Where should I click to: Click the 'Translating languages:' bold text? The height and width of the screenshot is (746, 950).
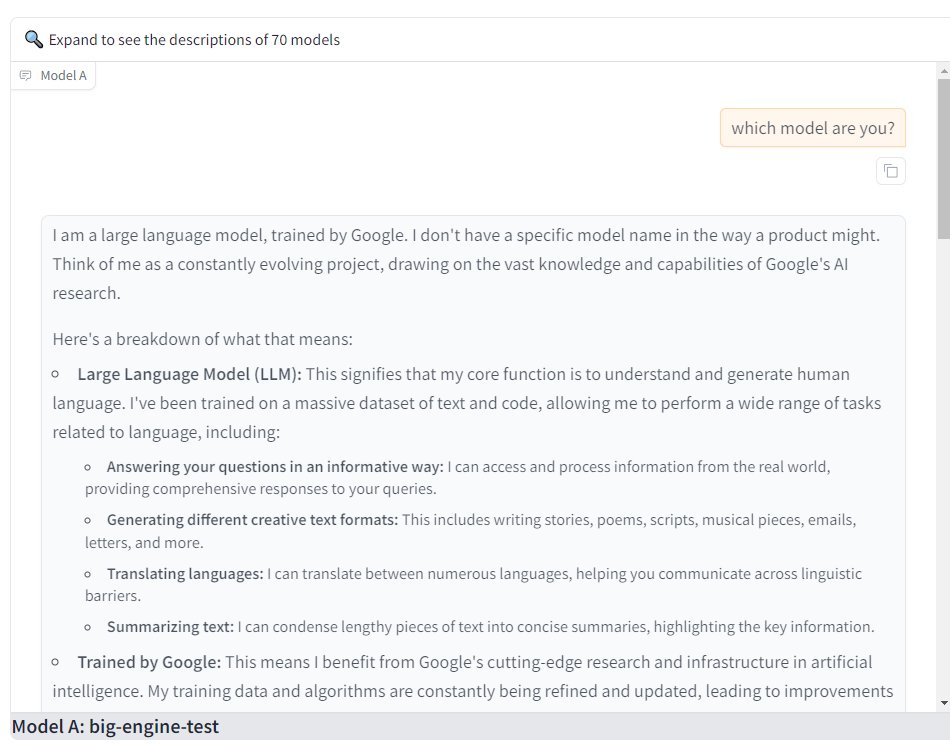click(185, 573)
